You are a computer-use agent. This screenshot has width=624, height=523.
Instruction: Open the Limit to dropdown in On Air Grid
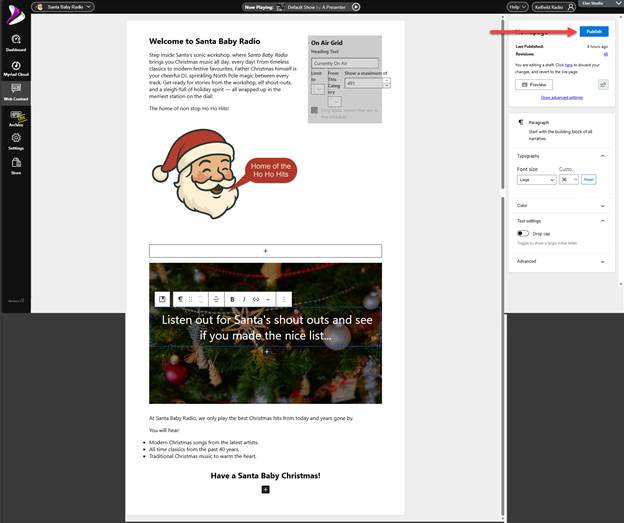click(x=318, y=89)
